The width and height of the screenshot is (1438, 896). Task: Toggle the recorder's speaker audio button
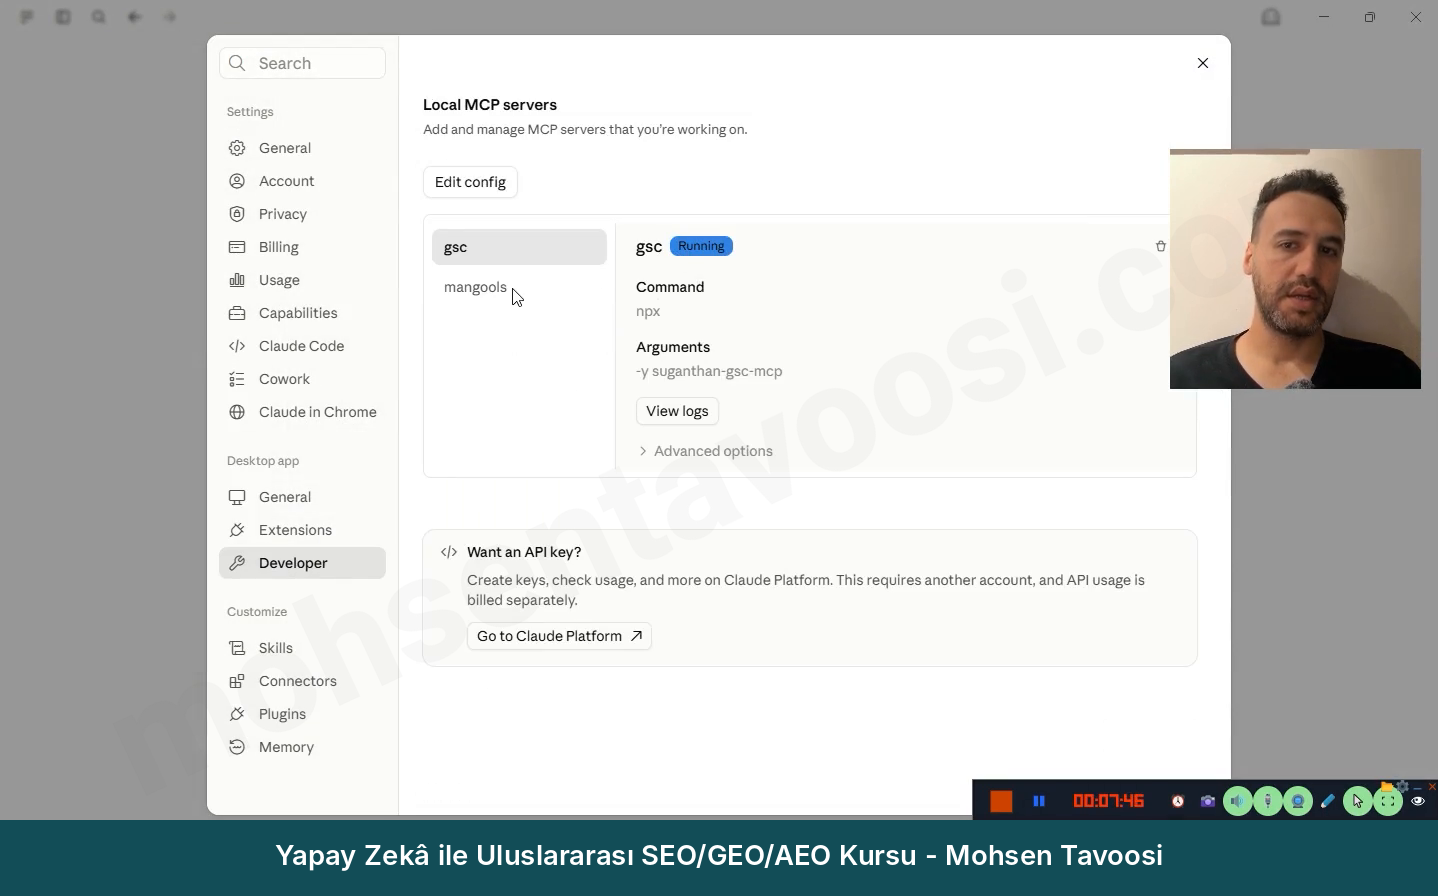[1238, 801]
